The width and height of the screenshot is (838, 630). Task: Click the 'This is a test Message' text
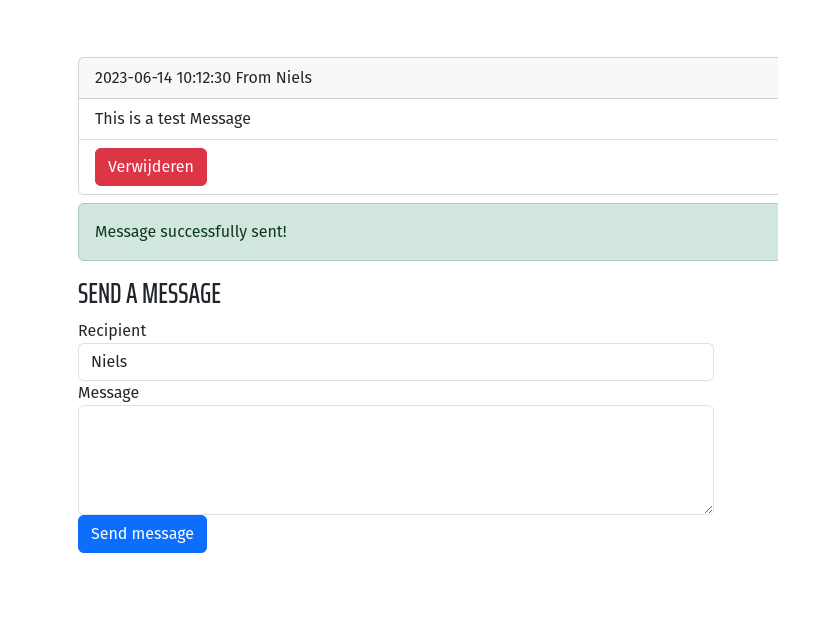pos(173,119)
